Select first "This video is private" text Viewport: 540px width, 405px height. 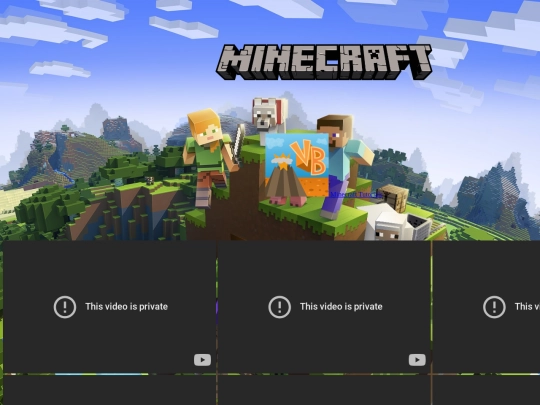click(126, 307)
